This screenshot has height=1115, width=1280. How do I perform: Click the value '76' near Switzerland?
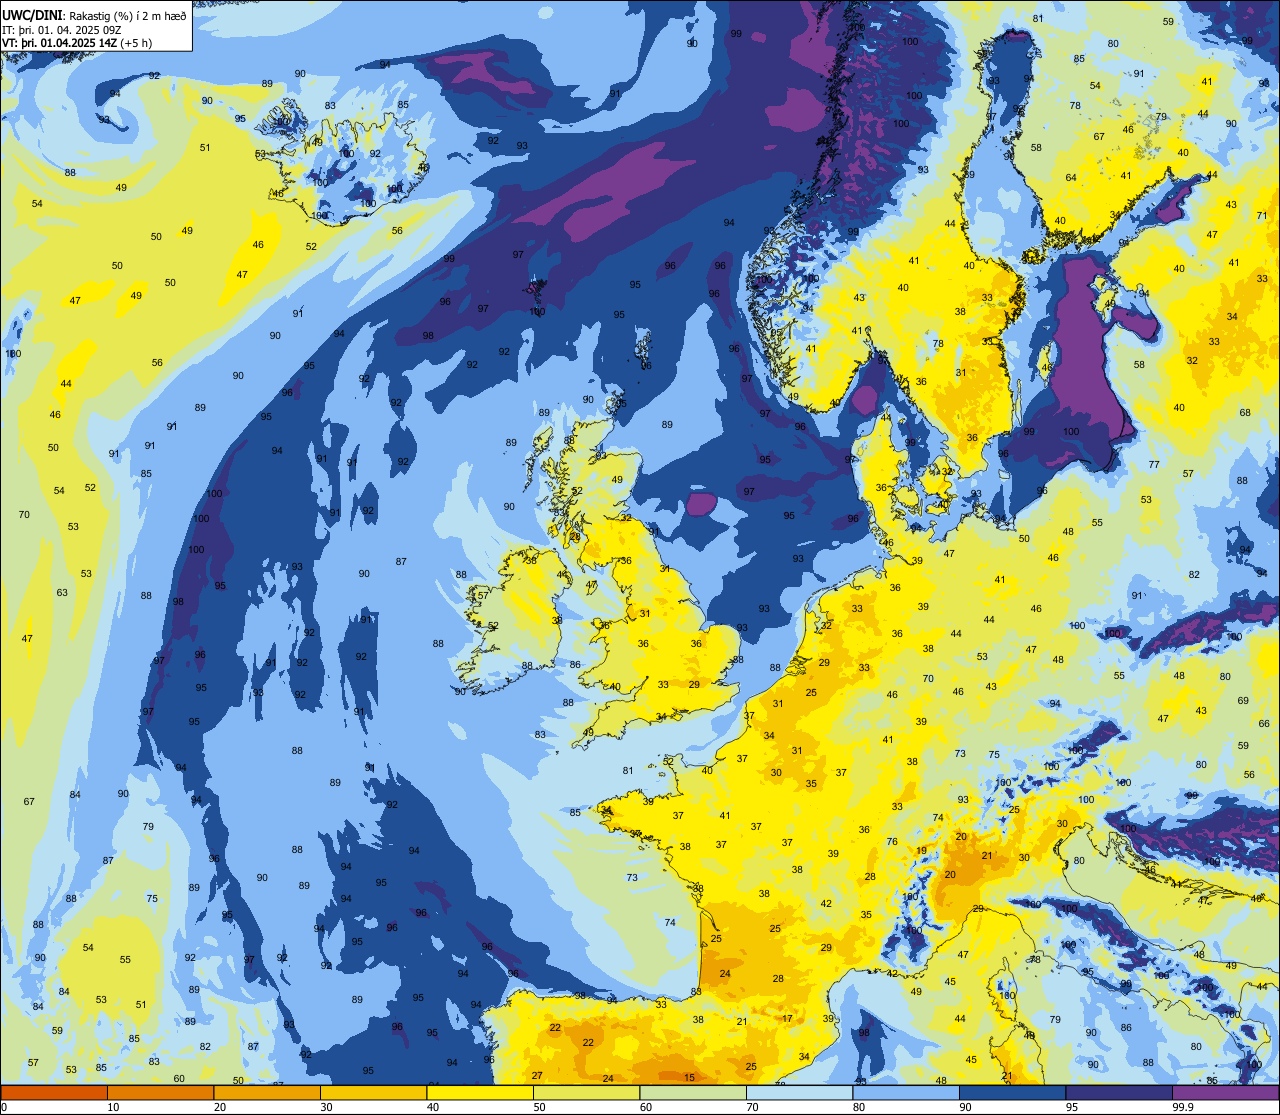tap(891, 842)
